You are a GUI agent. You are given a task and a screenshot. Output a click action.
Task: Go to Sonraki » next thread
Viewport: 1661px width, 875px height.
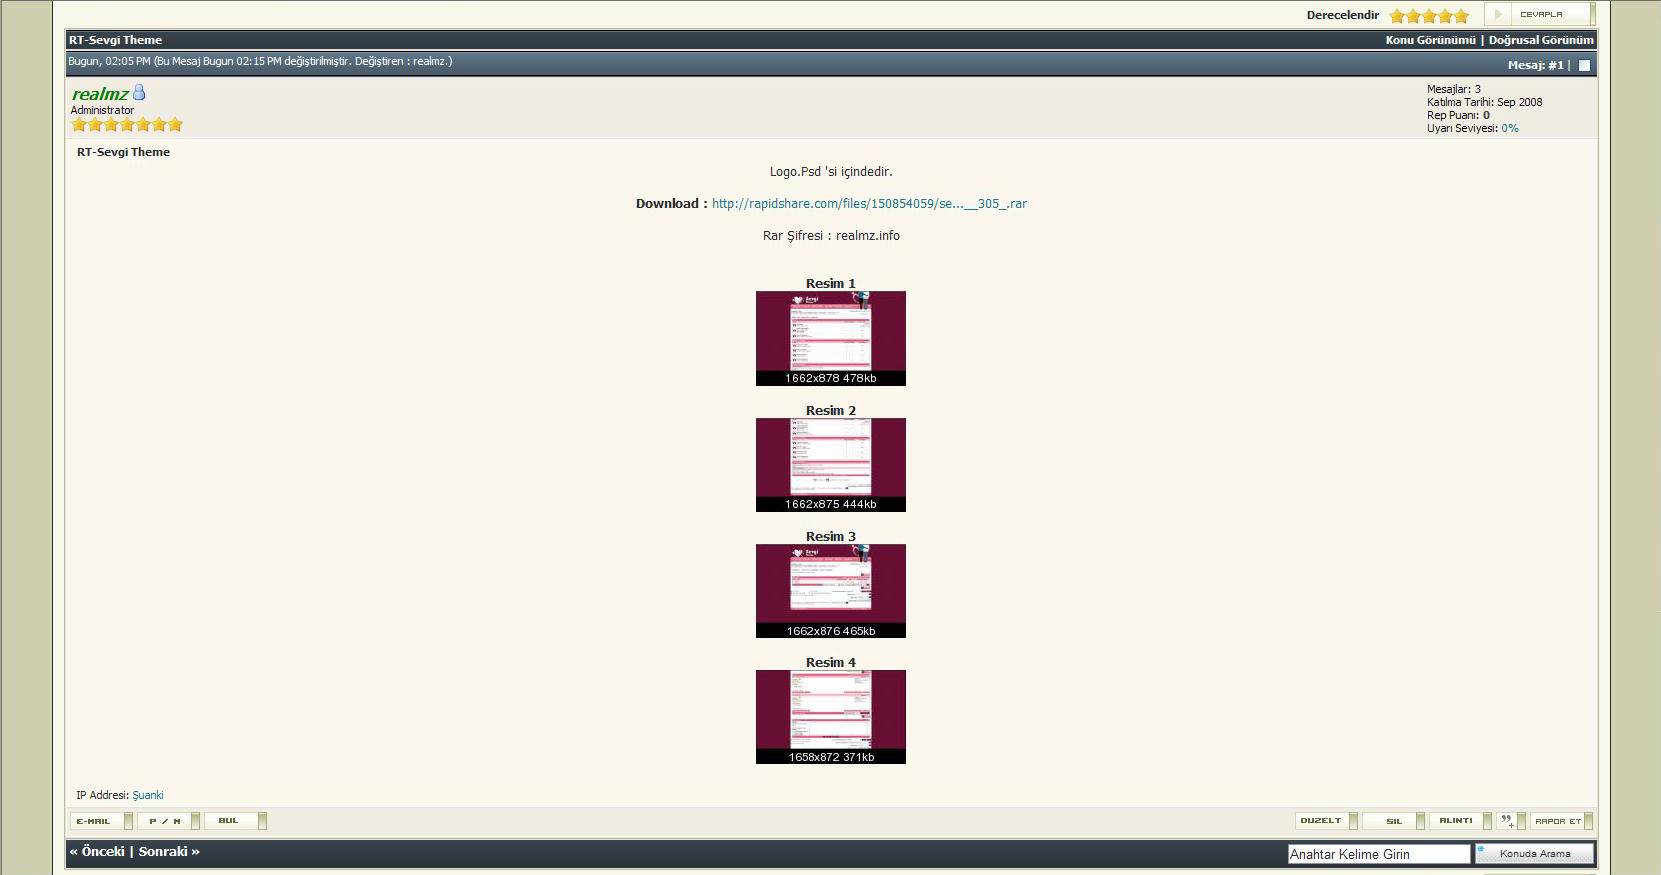point(169,852)
